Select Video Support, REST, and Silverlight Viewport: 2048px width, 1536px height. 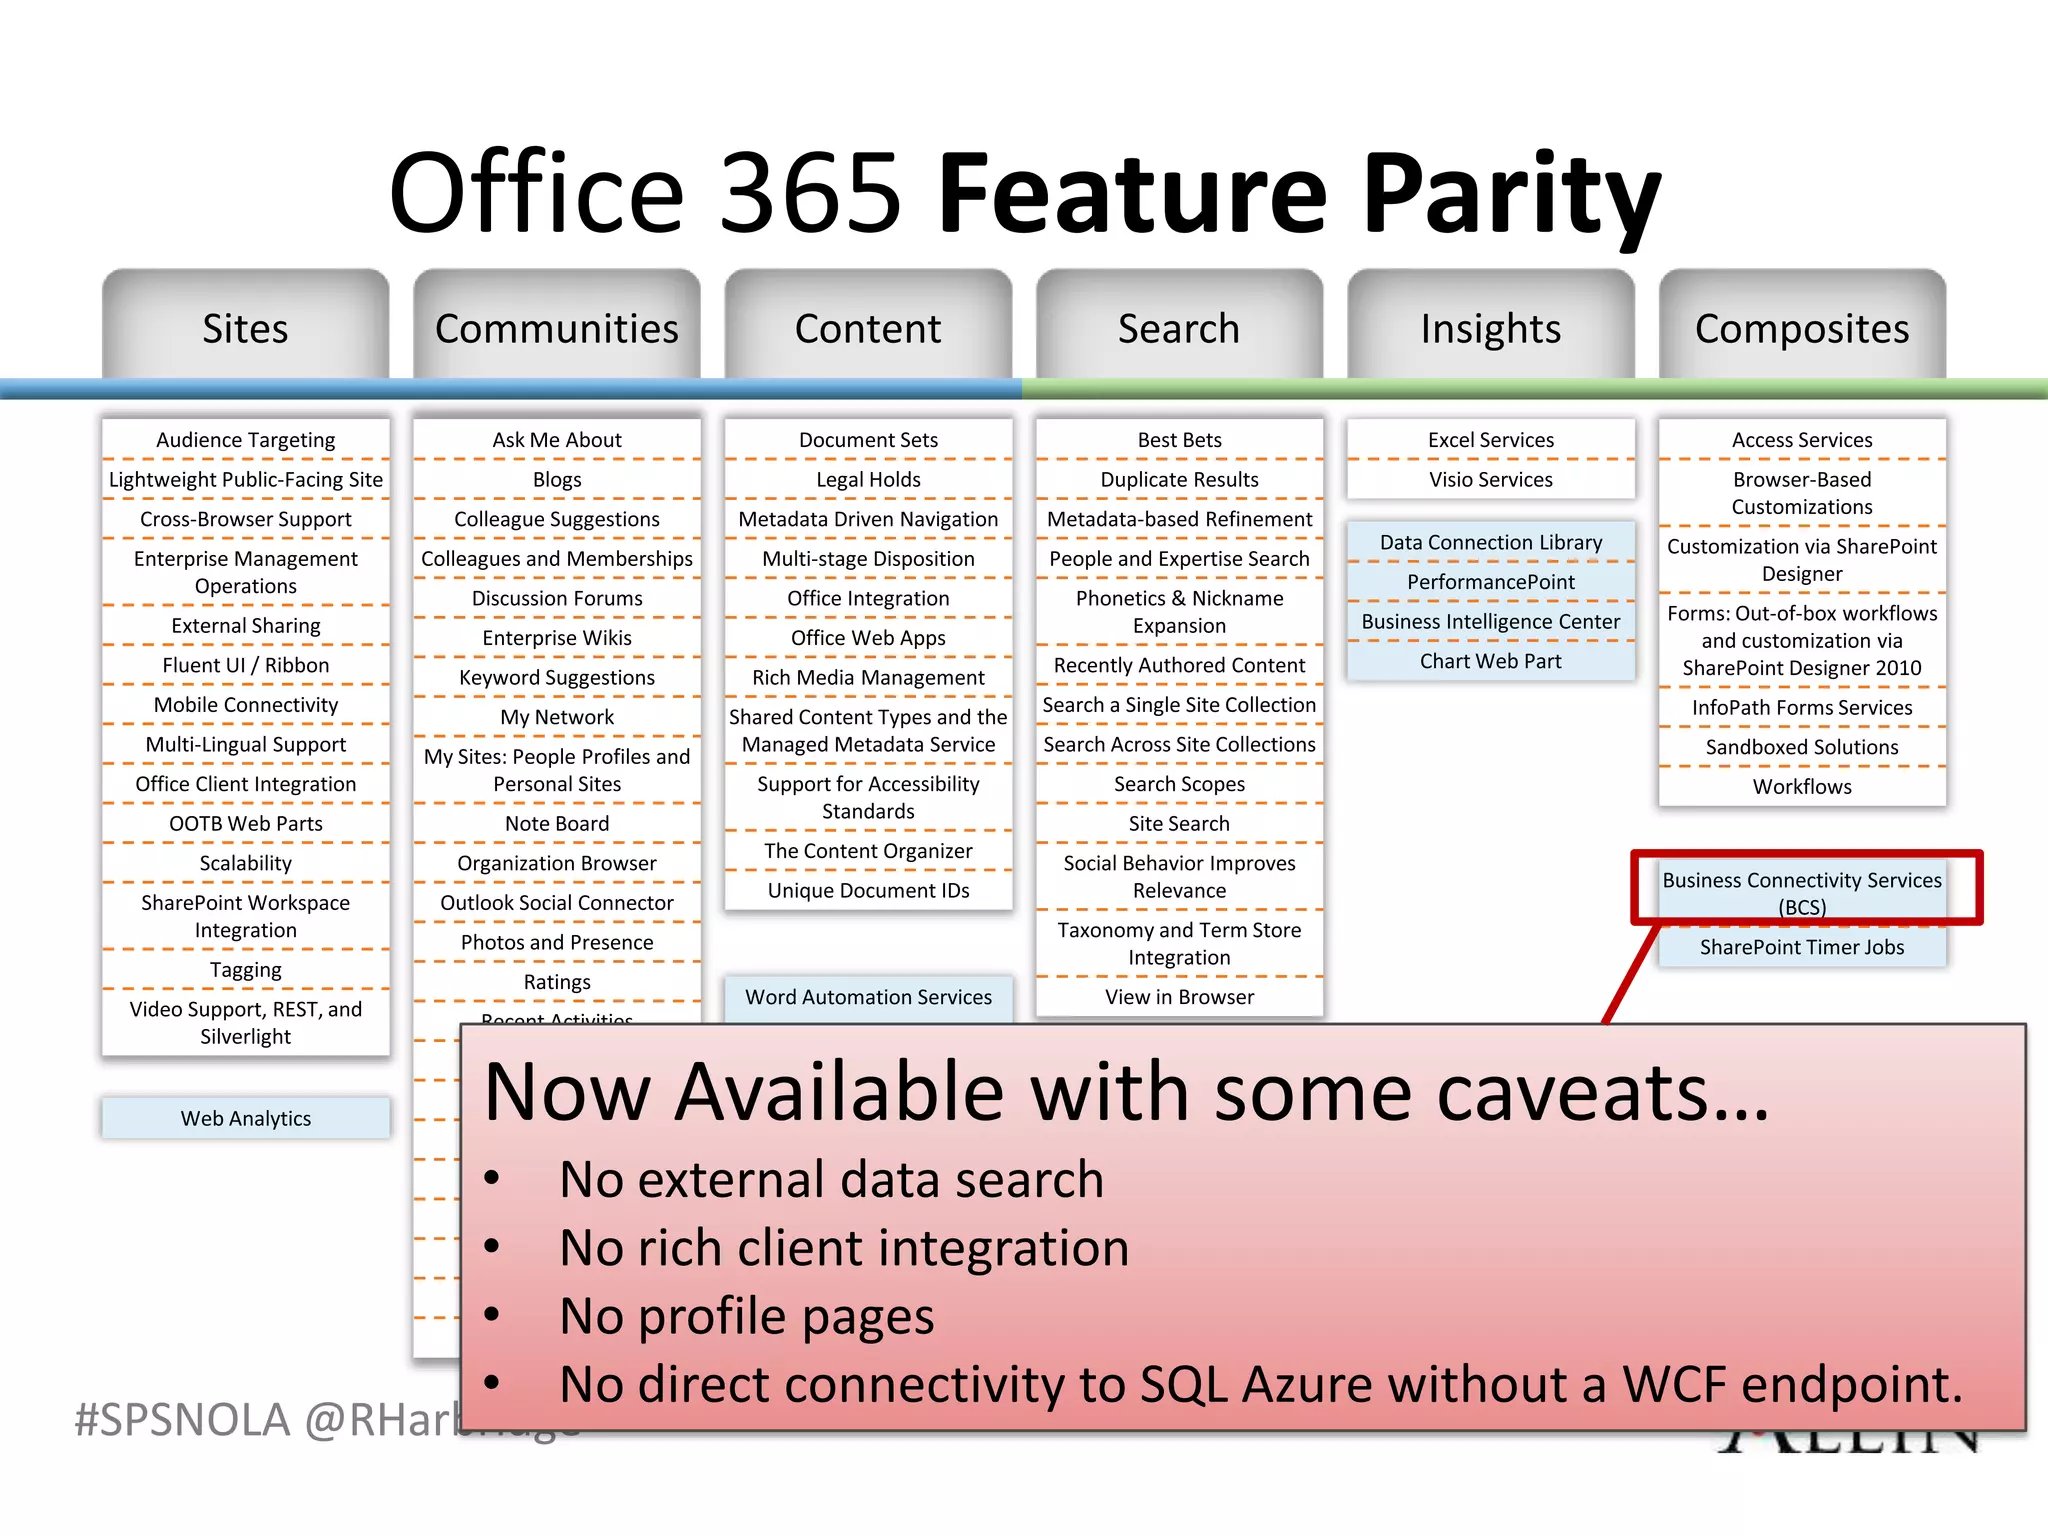tap(246, 1022)
